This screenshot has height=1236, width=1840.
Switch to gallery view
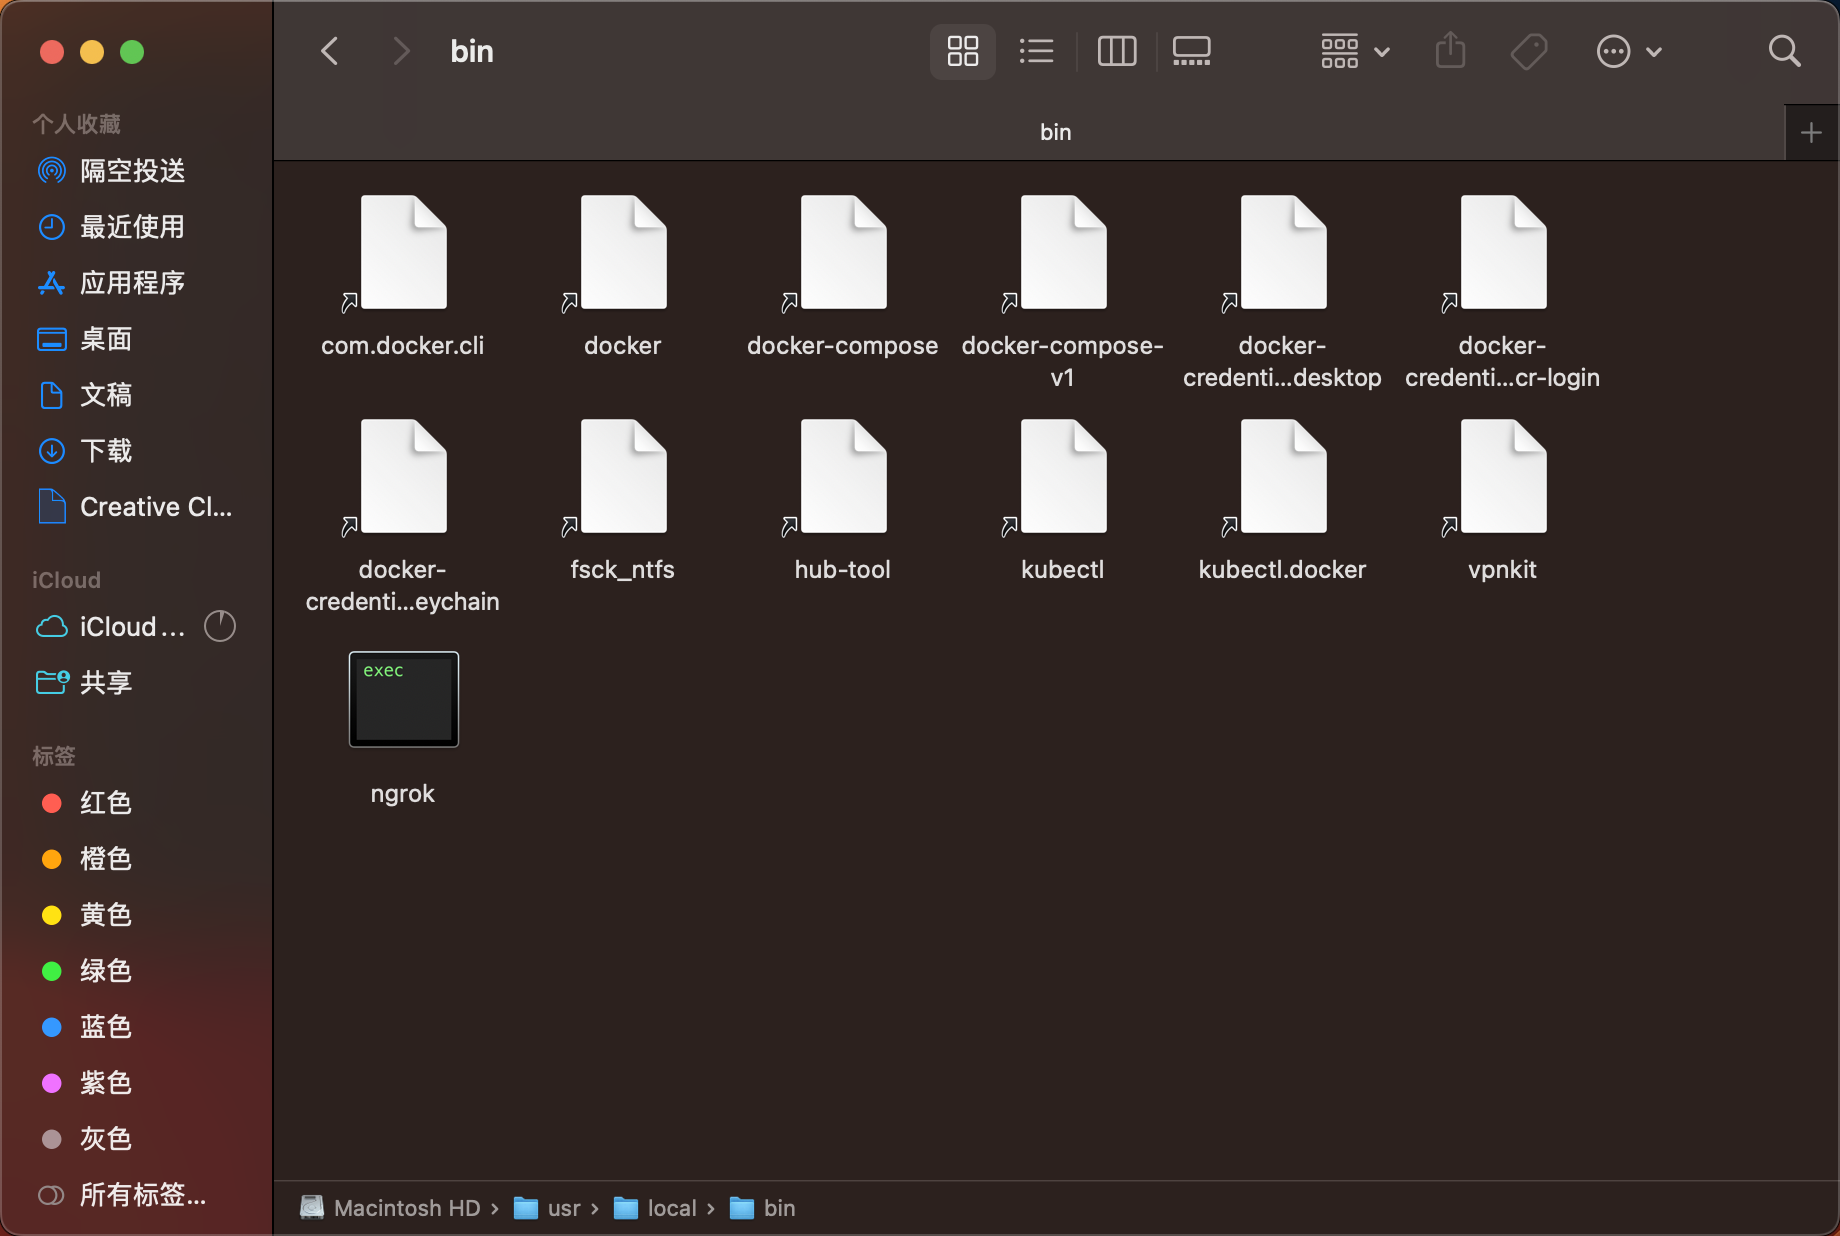point(1192,51)
